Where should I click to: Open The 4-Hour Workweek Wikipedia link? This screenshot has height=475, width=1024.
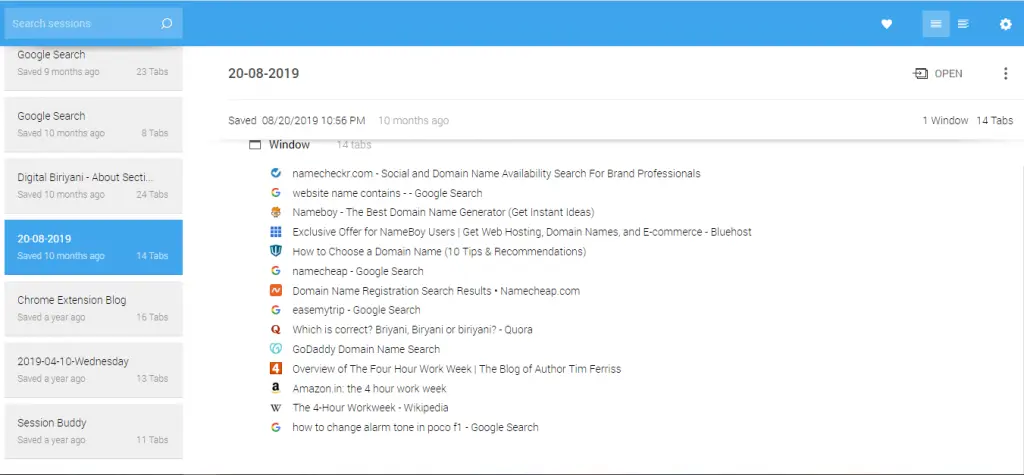(370, 408)
